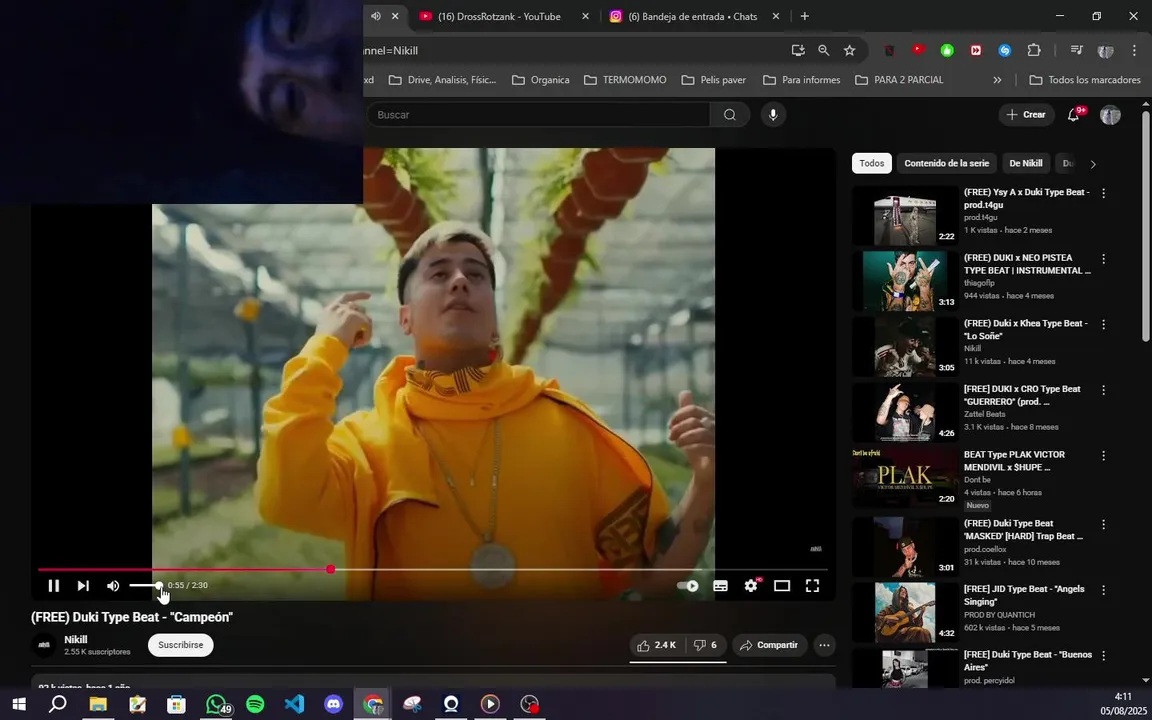Go fullscreen with the player icon
This screenshot has width=1152, height=720.
click(x=812, y=586)
